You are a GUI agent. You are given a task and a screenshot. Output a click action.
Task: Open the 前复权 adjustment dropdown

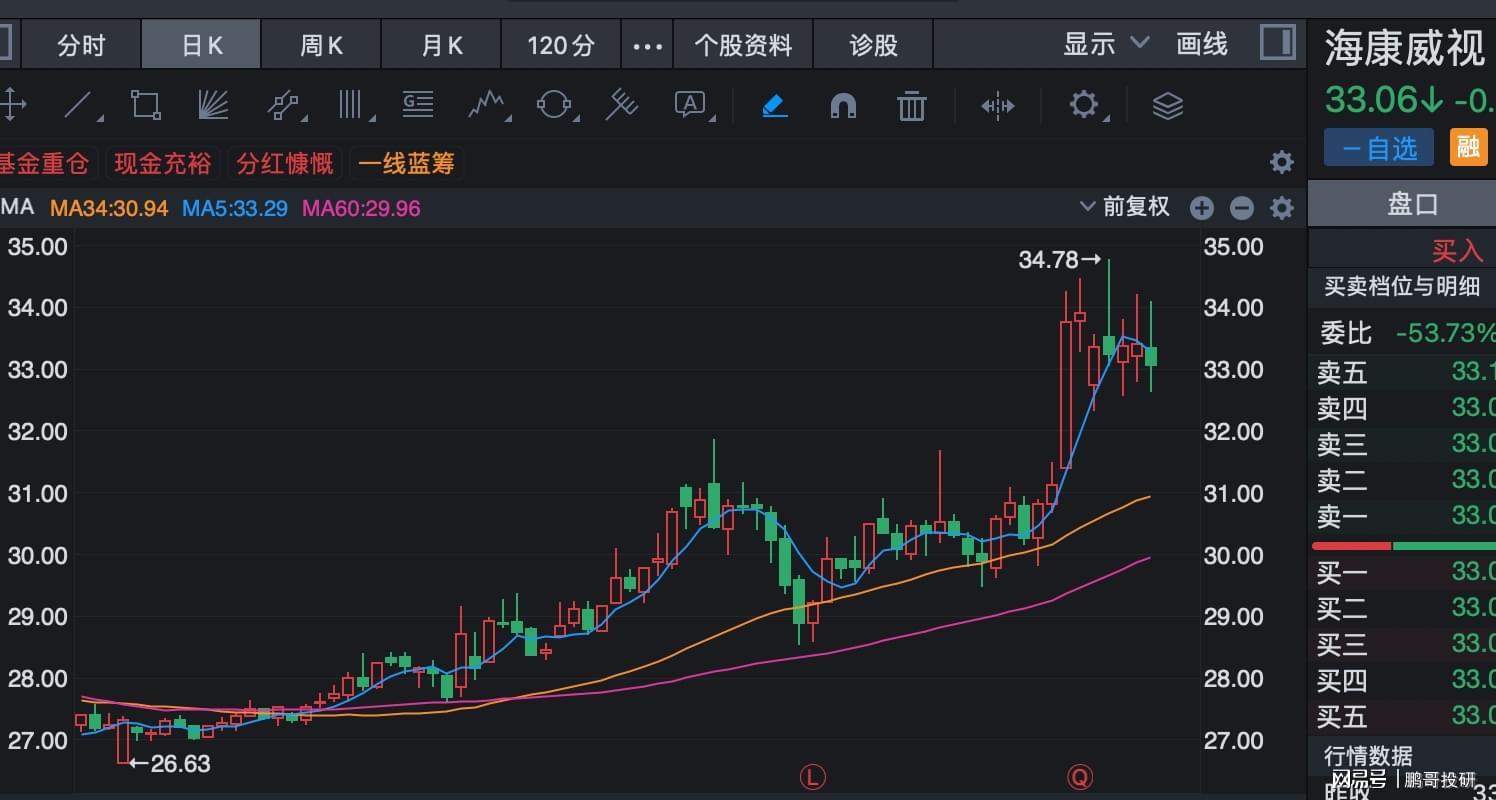pos(1125,207)
